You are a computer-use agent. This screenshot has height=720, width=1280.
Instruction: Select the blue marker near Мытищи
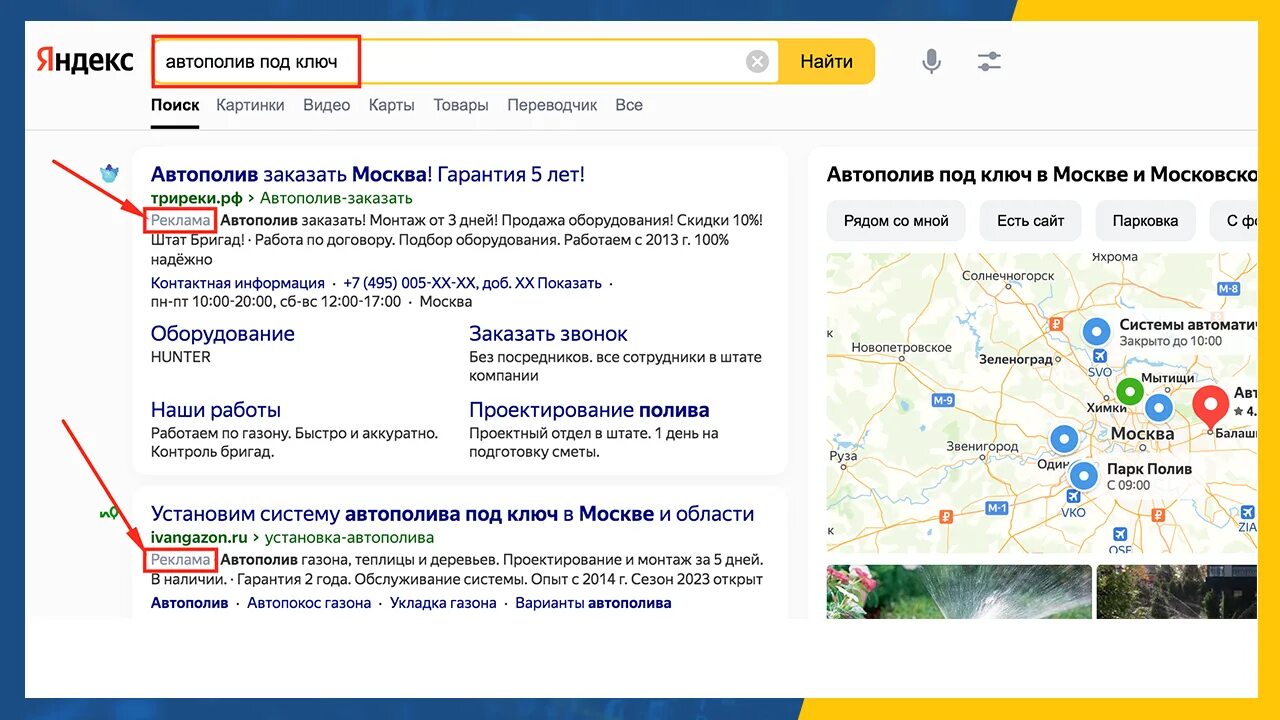[x=1159, y=407]
